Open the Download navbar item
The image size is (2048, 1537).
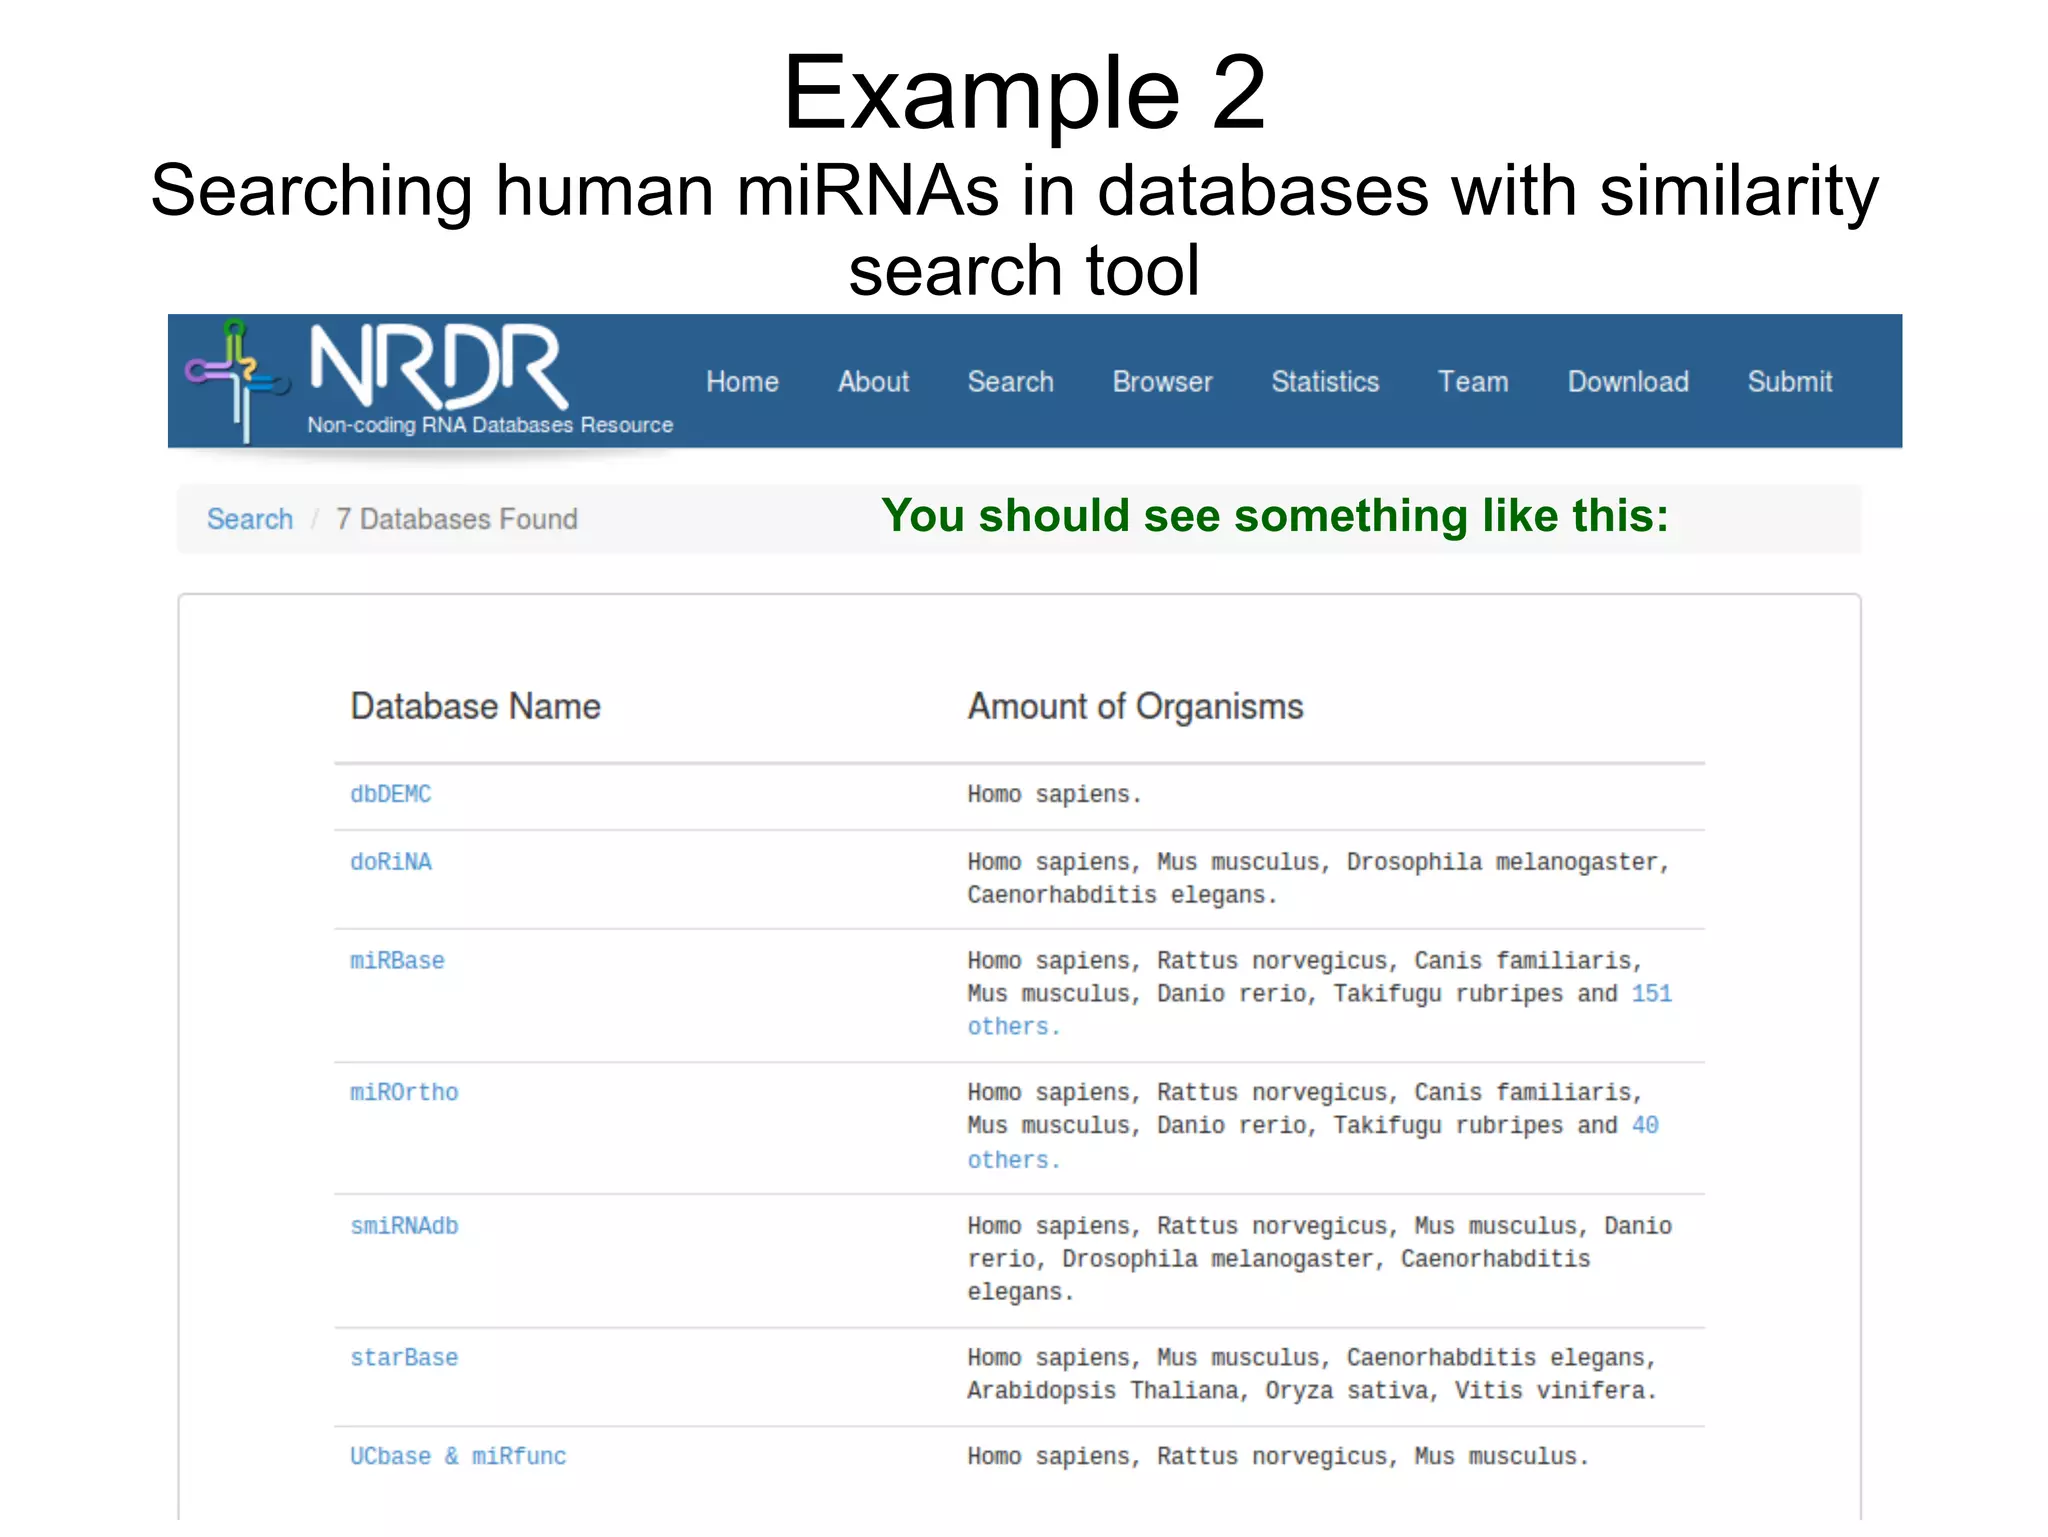click(1628, 382)
